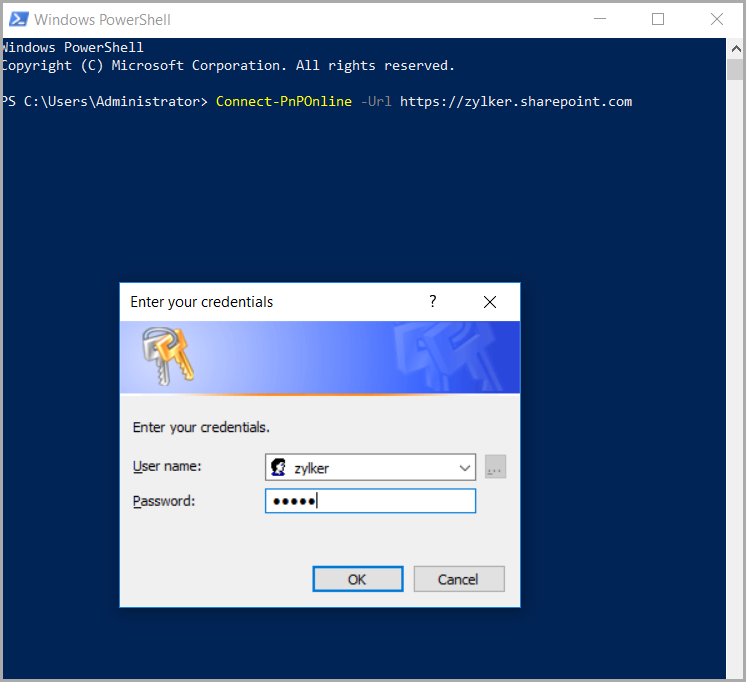Screen dimensions: 746x682
Task: Click the 'User name:' label
Action: [167, 466]
